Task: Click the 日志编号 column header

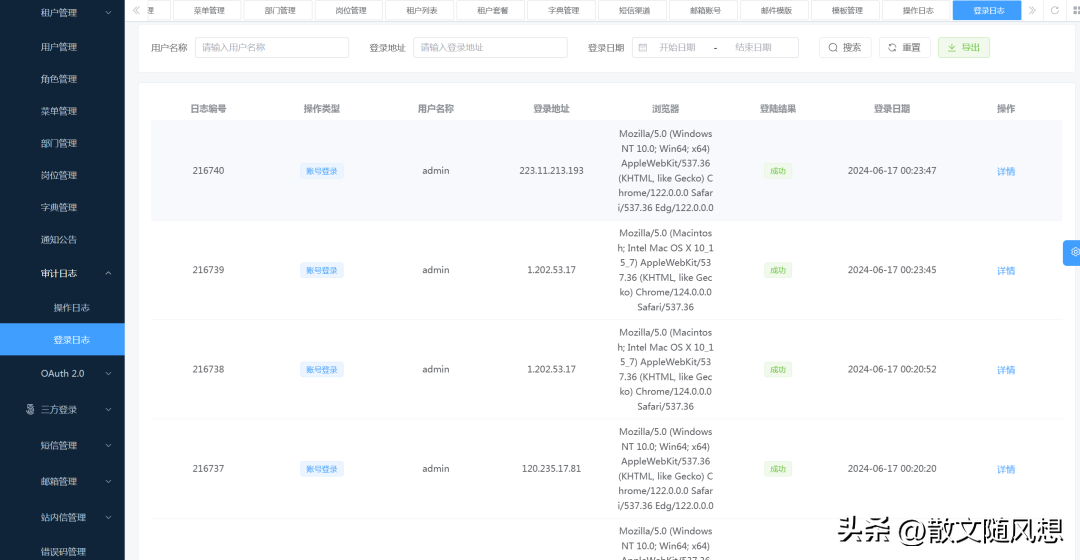Action: (x=208, y=109)
